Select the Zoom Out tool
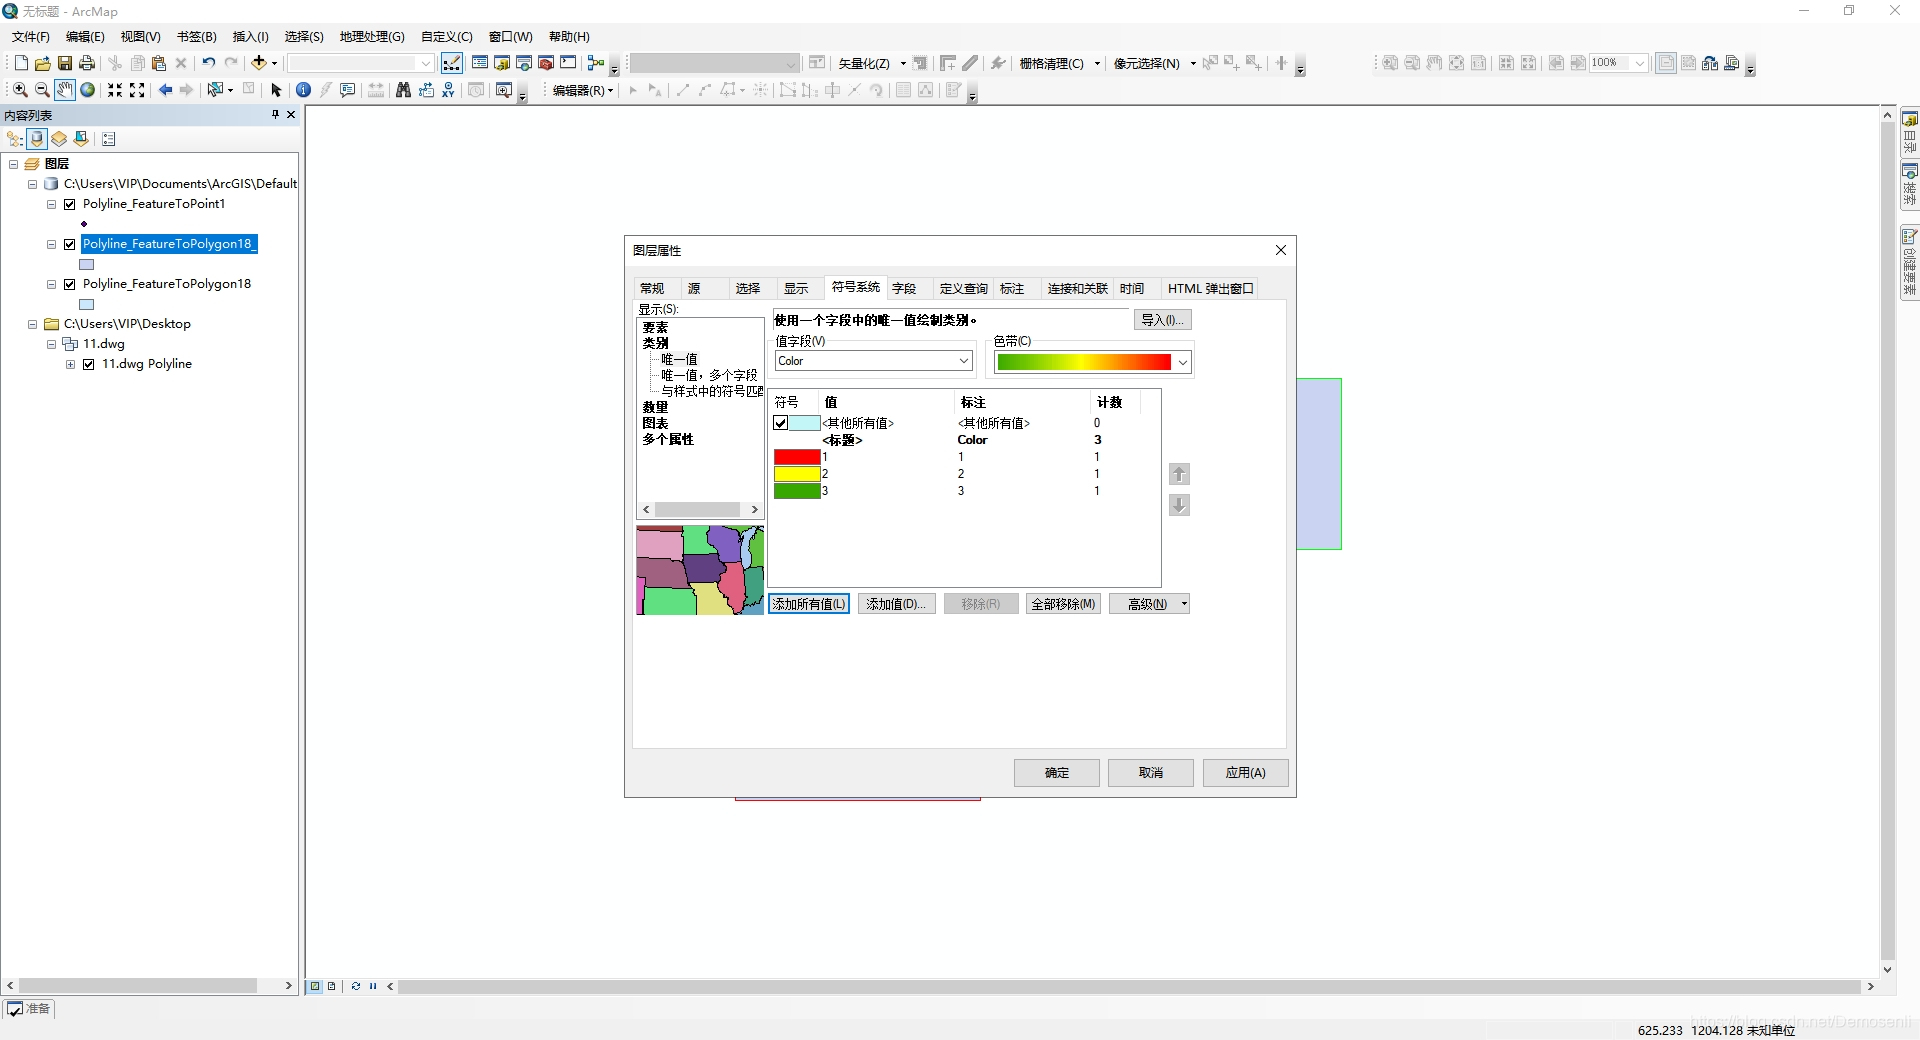1920x1040 pixels. click(42, 90)
